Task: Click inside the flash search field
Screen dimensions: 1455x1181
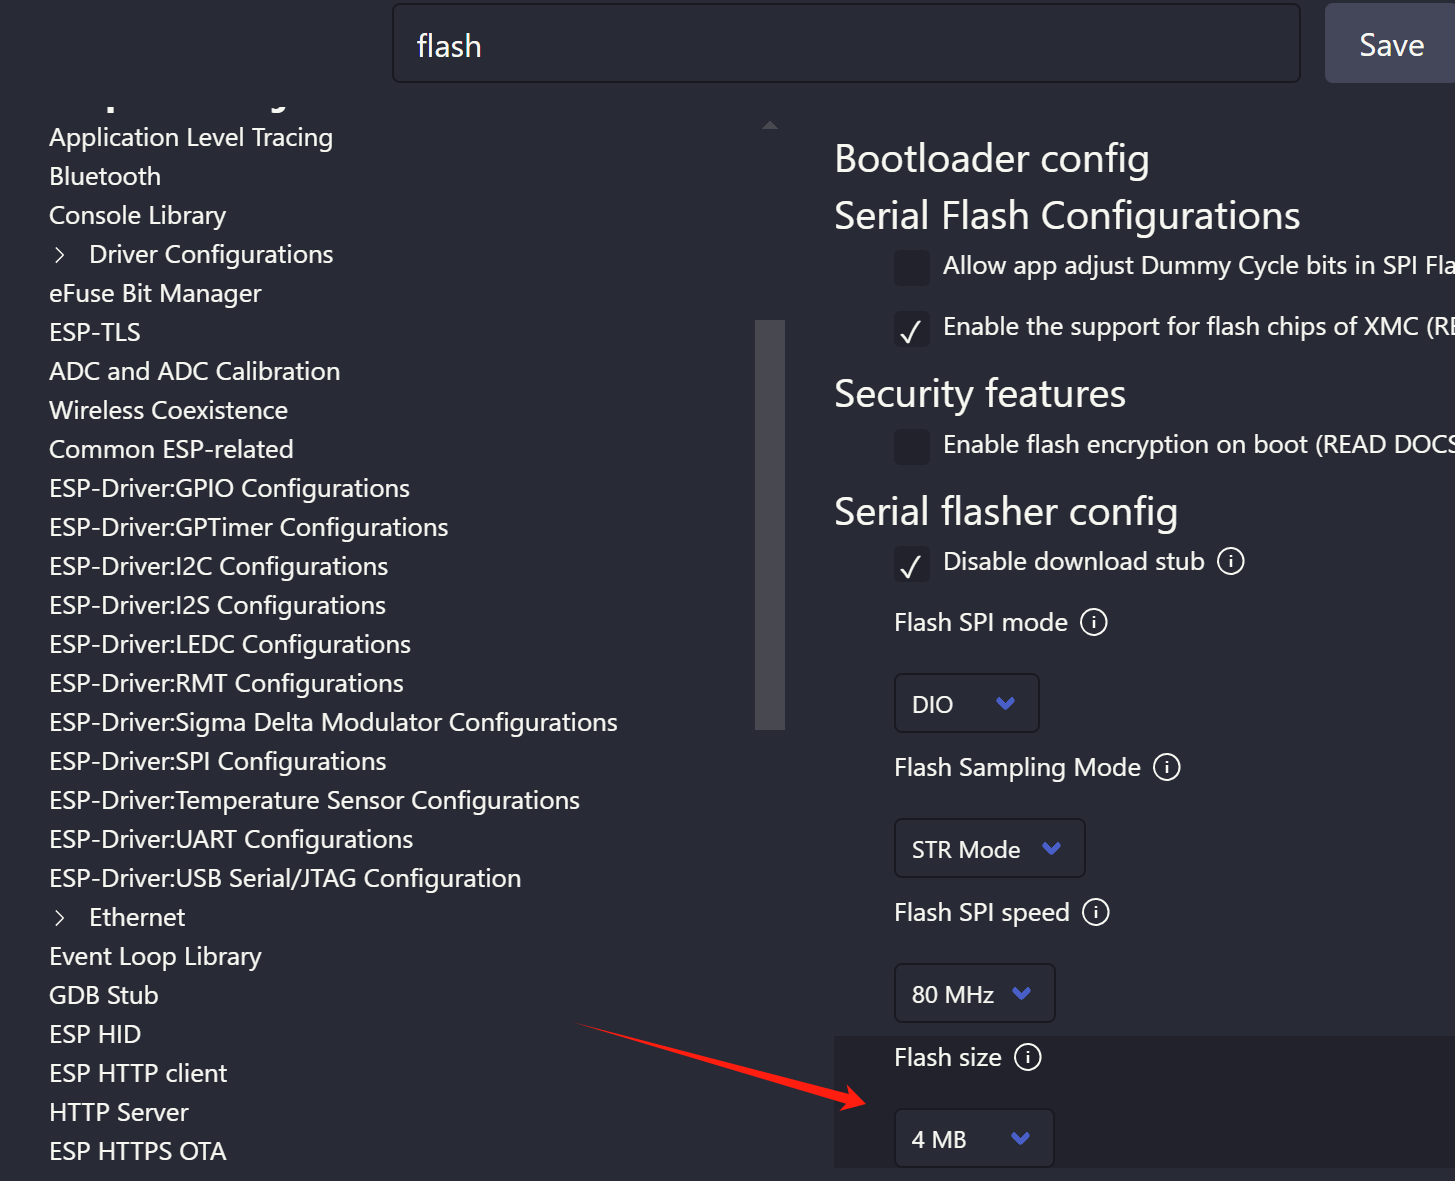Action: point(846,44)
